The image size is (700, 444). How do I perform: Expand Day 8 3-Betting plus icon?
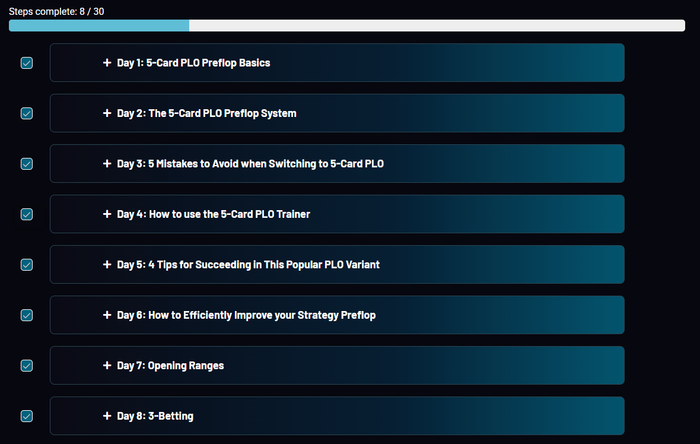(107, 415)
